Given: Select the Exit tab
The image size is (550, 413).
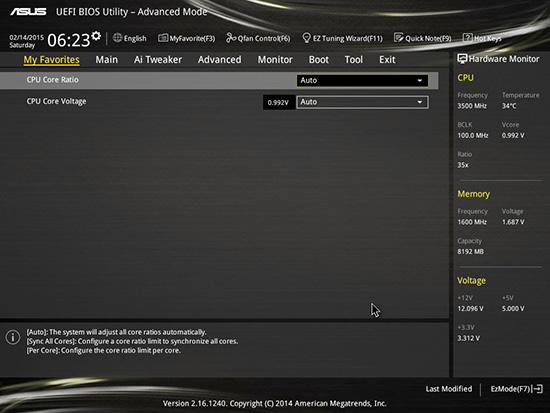Looking at the screenshot, I should [x=387, y=60].
